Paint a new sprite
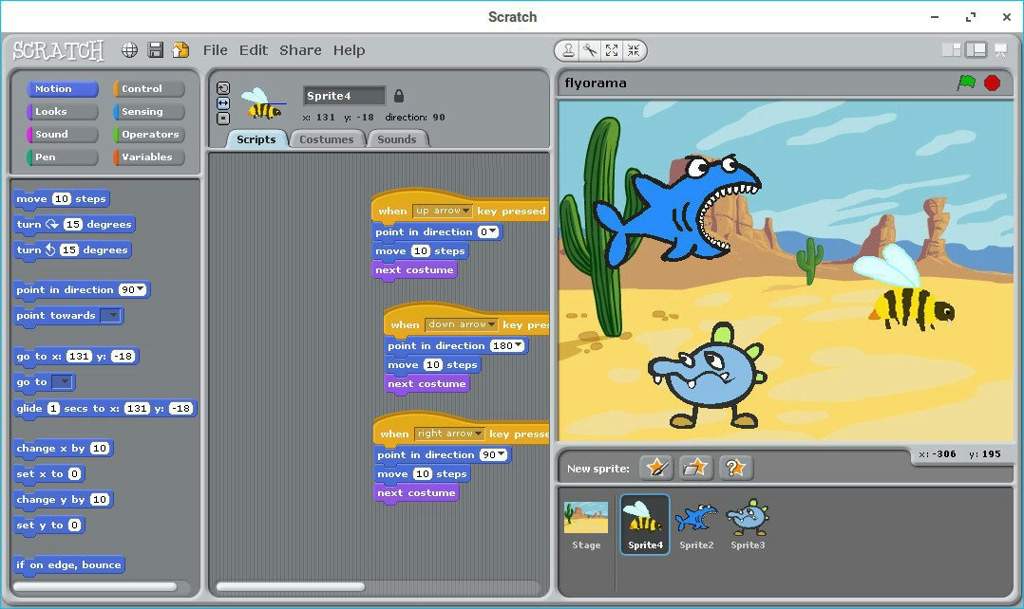1024x609 pixels. (x=656, y=467)
